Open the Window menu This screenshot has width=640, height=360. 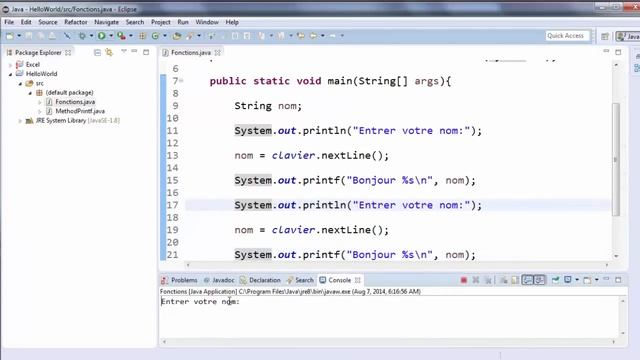[x=207, y=22]
